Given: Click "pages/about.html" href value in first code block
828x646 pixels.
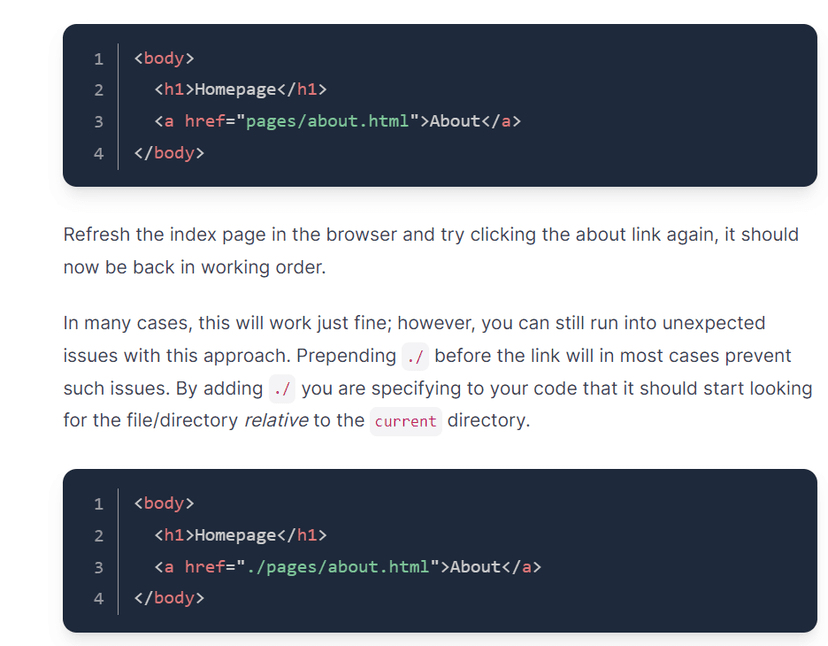Looking at the screenshot, I should coord(327,121).
